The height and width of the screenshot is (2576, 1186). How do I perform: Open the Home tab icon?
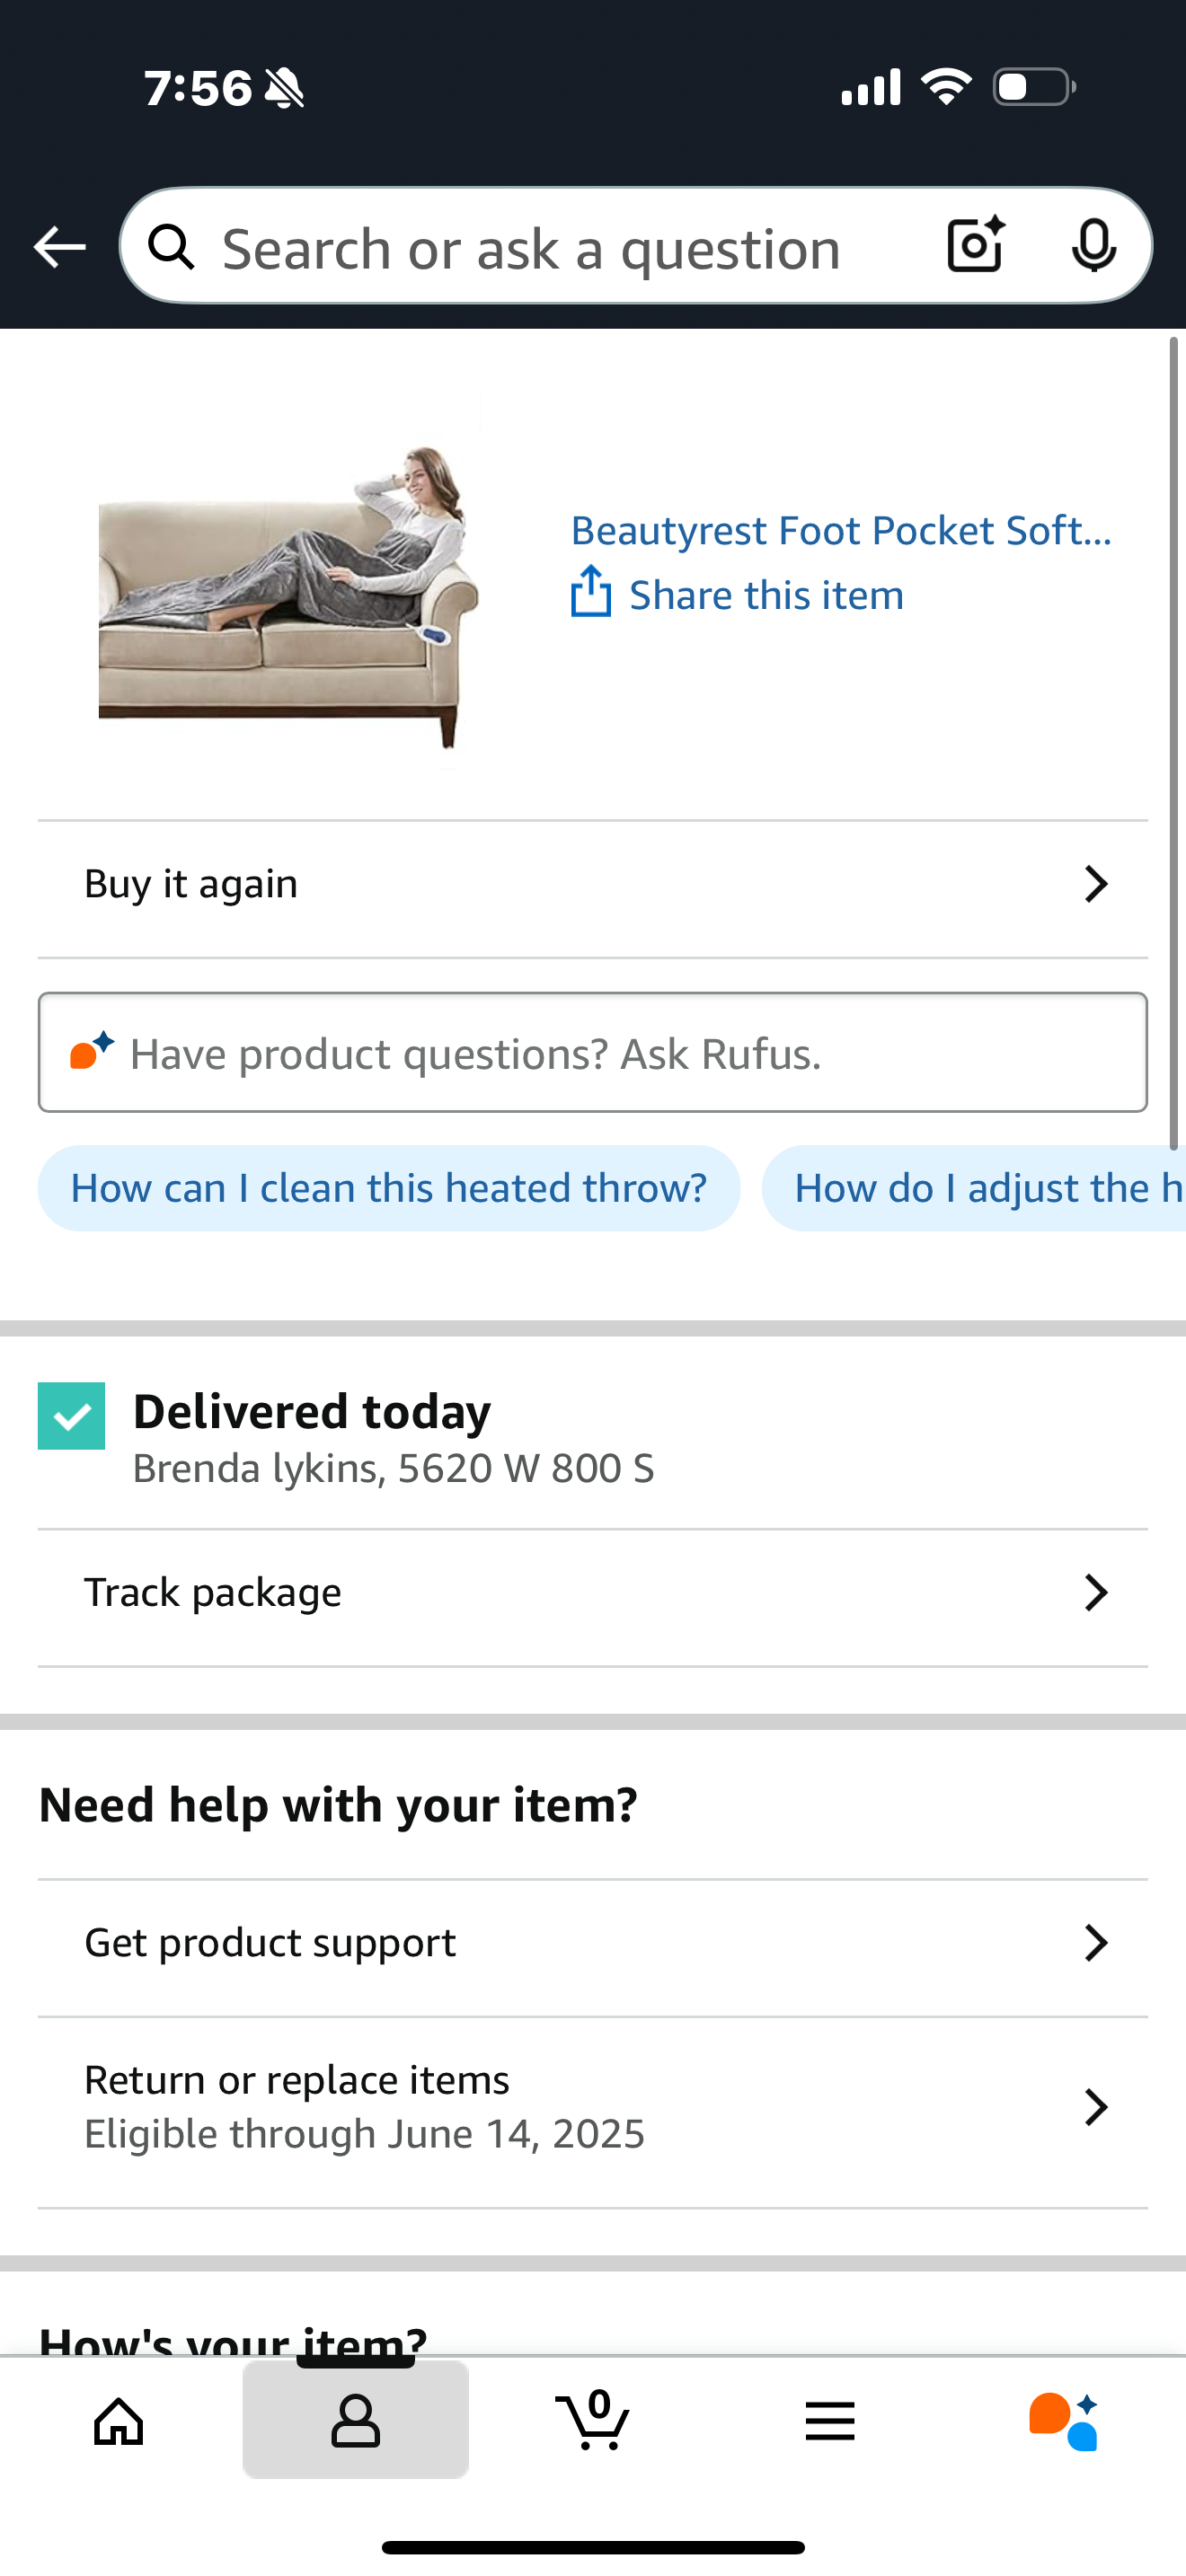click(119, 2421)
